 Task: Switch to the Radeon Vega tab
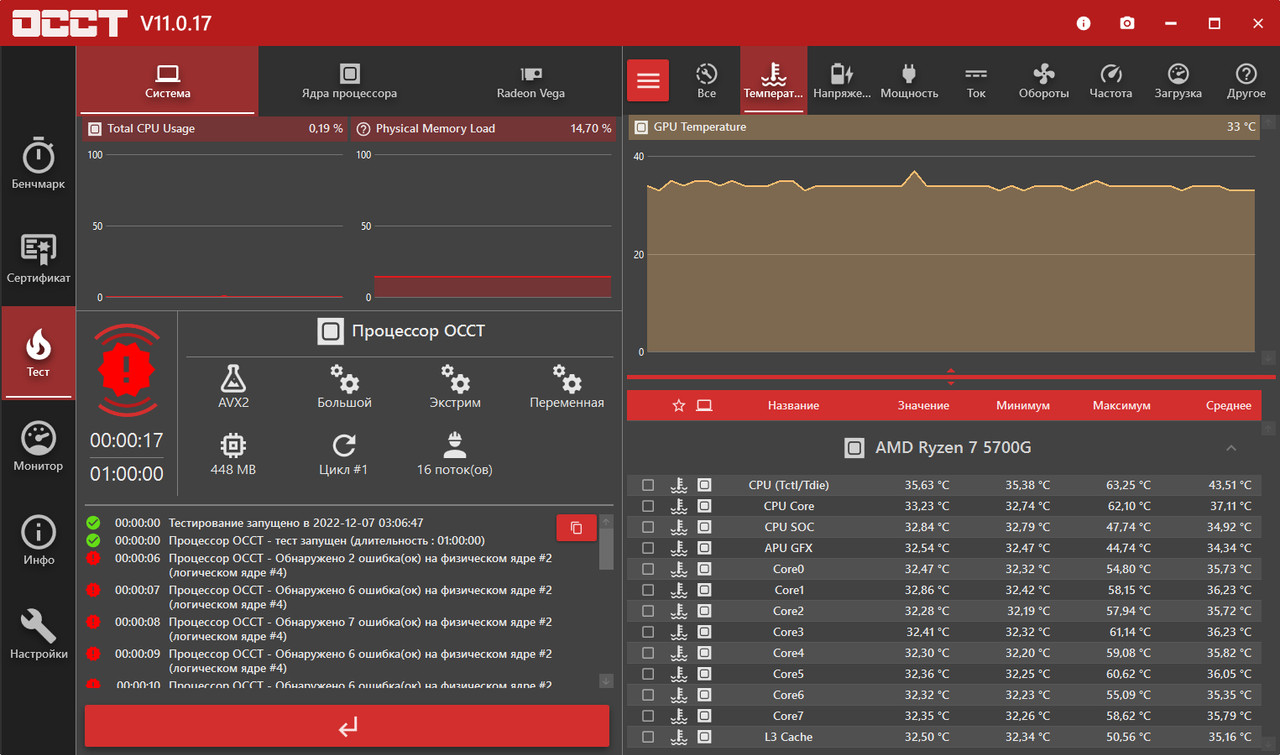pos(531,81)
